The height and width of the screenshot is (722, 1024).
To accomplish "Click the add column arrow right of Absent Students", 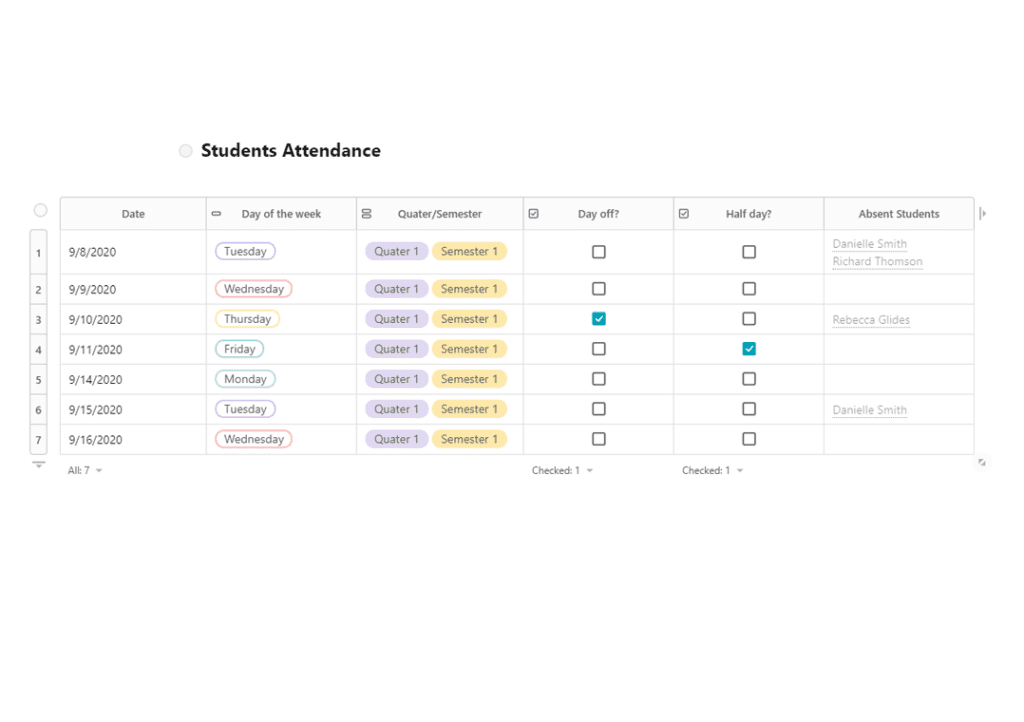I will [983, 213].
